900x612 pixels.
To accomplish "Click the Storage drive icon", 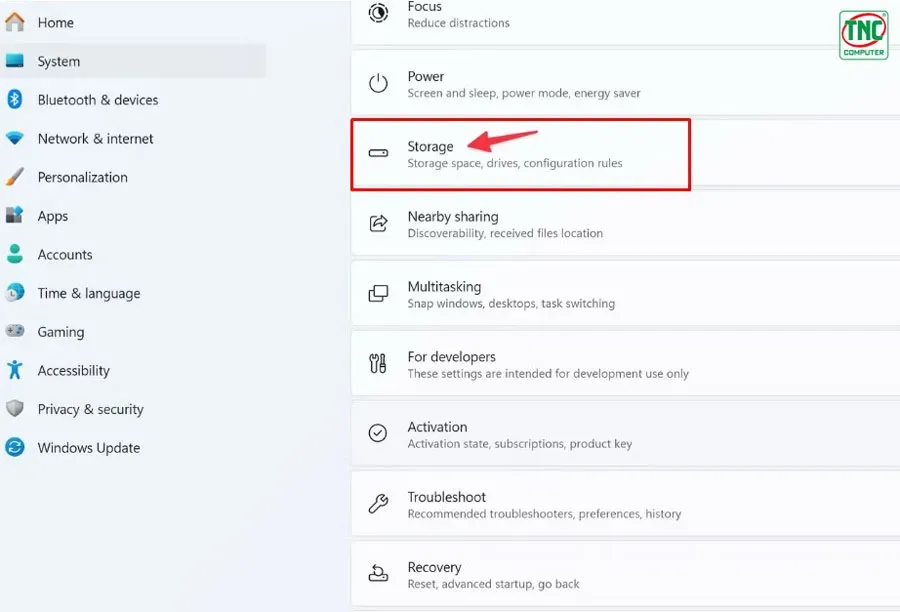I will (378, 153).
